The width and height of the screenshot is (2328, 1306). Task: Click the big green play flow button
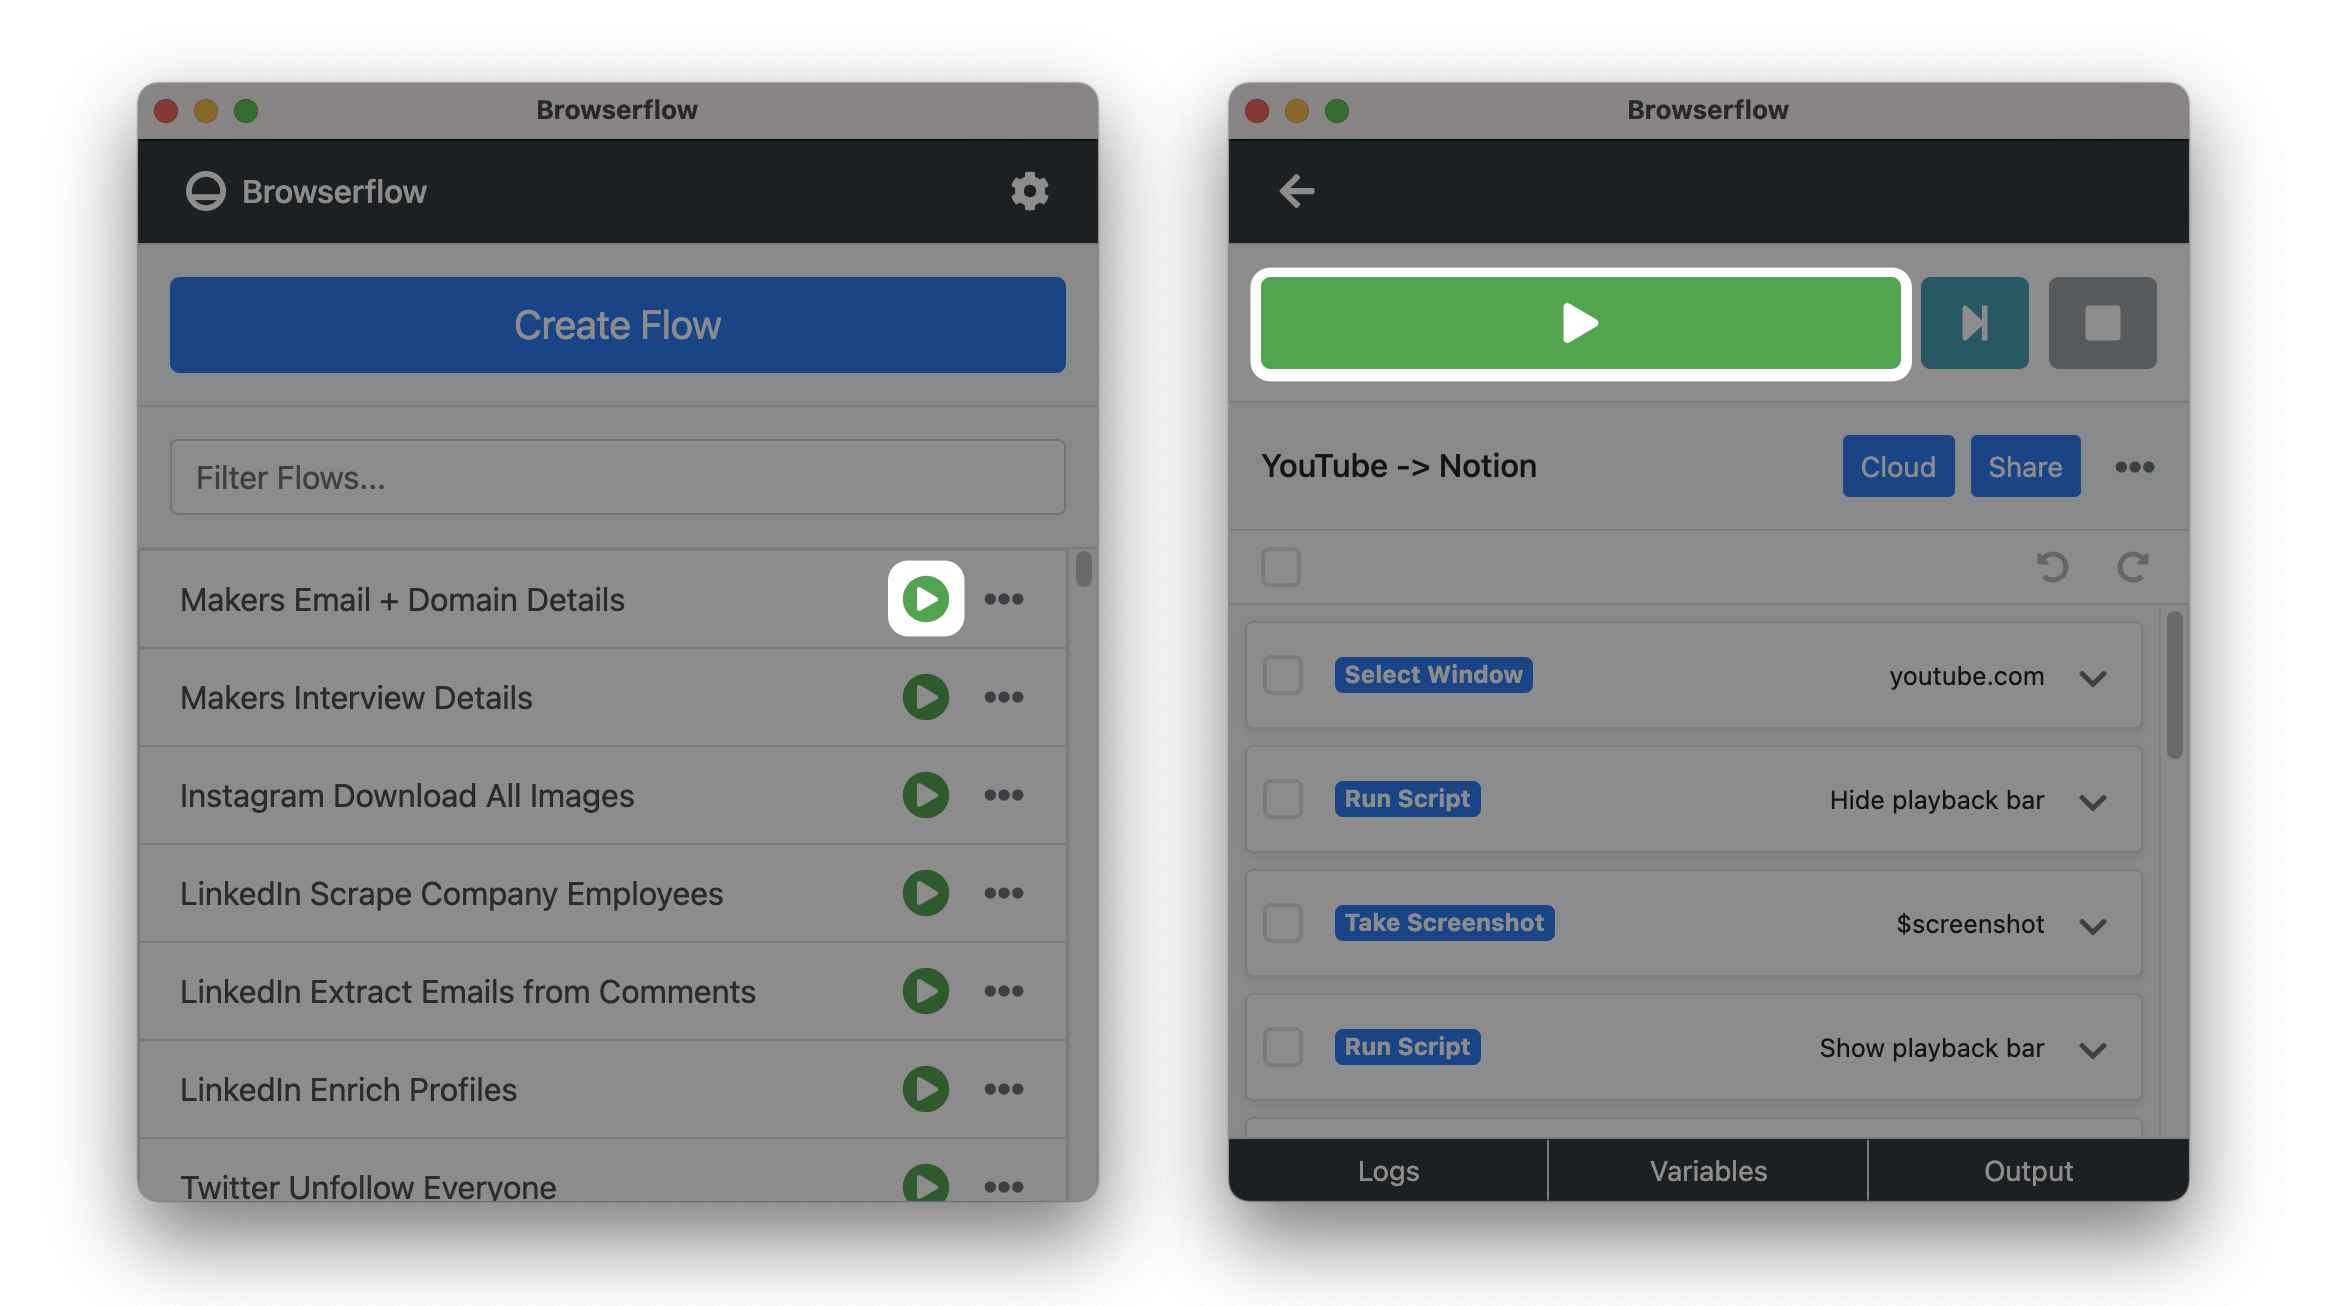(x=1580, y=323)
